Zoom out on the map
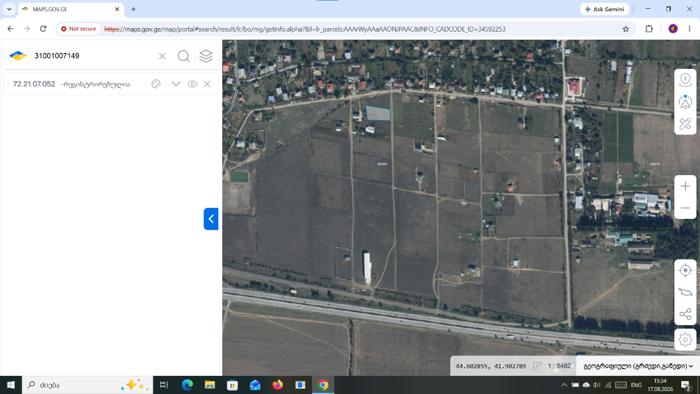The image size is (700, 394). pos(685,208)
